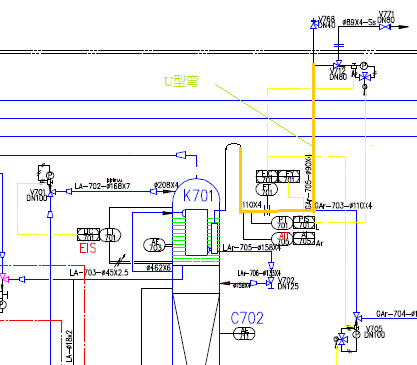Select the V712 DN80 valve symbol
This screenshot has width=417, height=365.
point(338,64)
